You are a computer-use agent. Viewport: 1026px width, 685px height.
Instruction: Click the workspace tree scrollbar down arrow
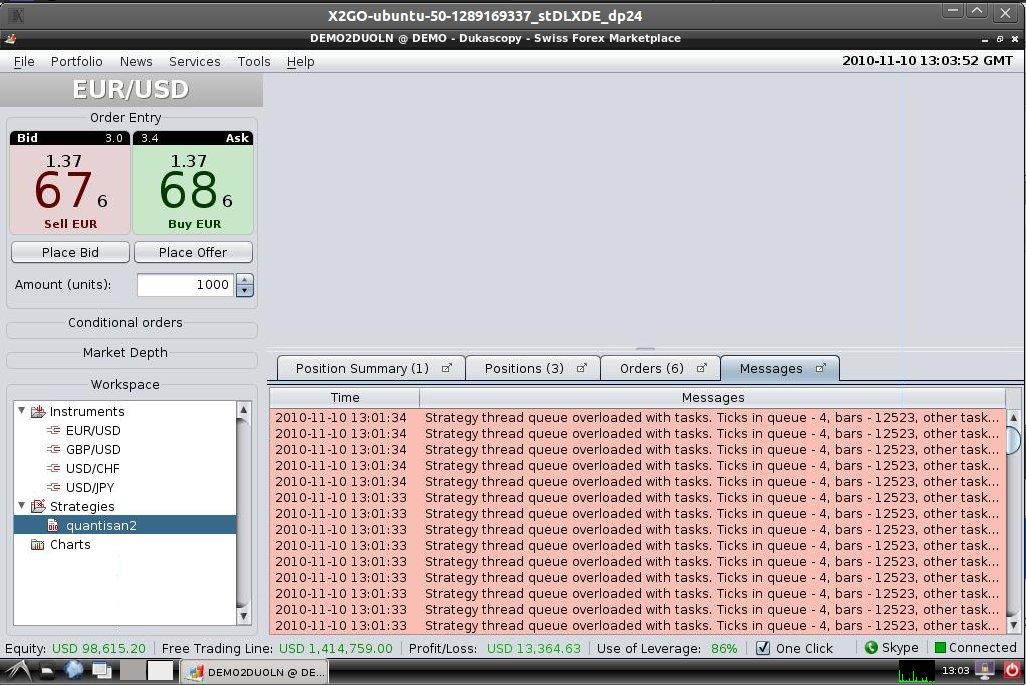pyautogui.click(x=243, y=616)
